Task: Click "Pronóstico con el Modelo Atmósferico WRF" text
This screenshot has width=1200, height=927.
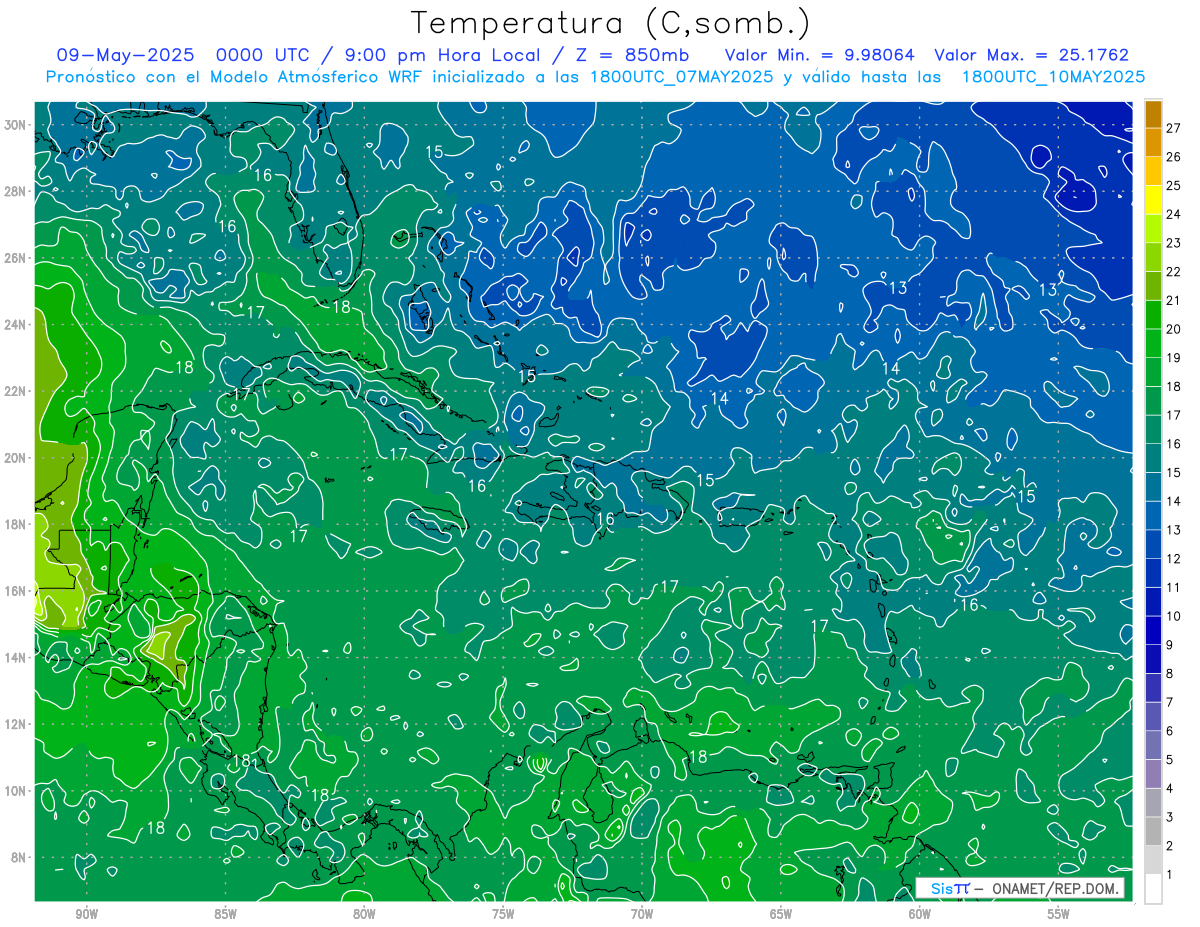Action: point(234,77)
